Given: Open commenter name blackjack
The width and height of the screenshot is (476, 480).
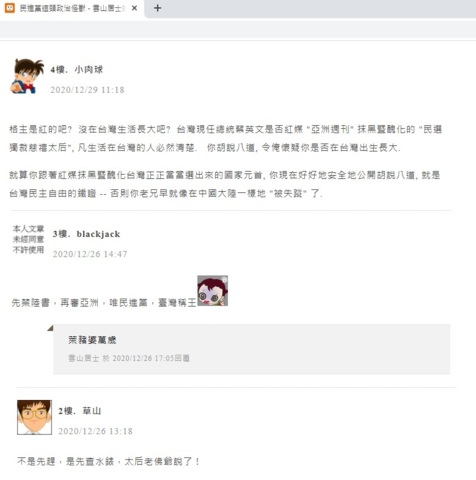Looking at the screenshot, I should [98, 234].
